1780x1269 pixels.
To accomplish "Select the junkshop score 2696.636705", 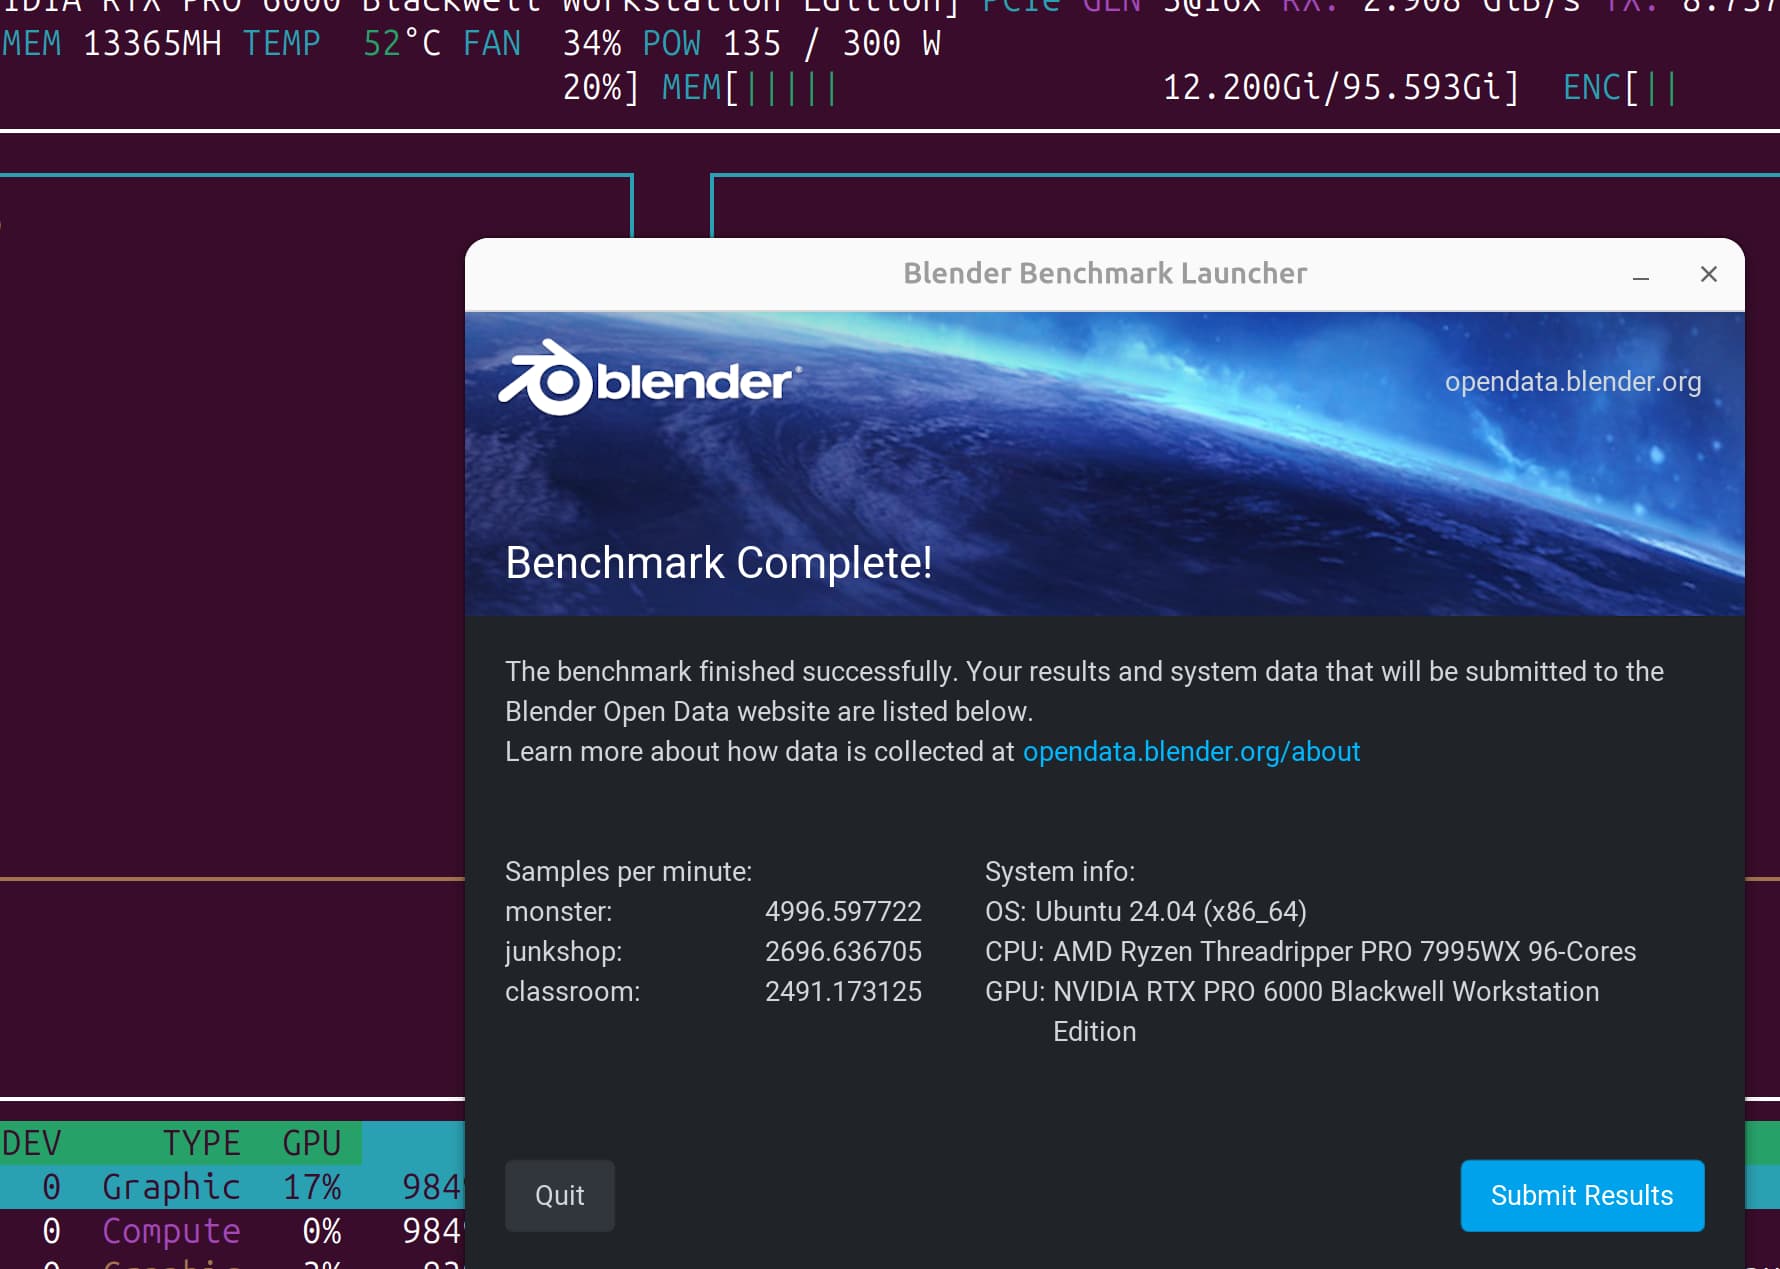I will tap(842, 951).
